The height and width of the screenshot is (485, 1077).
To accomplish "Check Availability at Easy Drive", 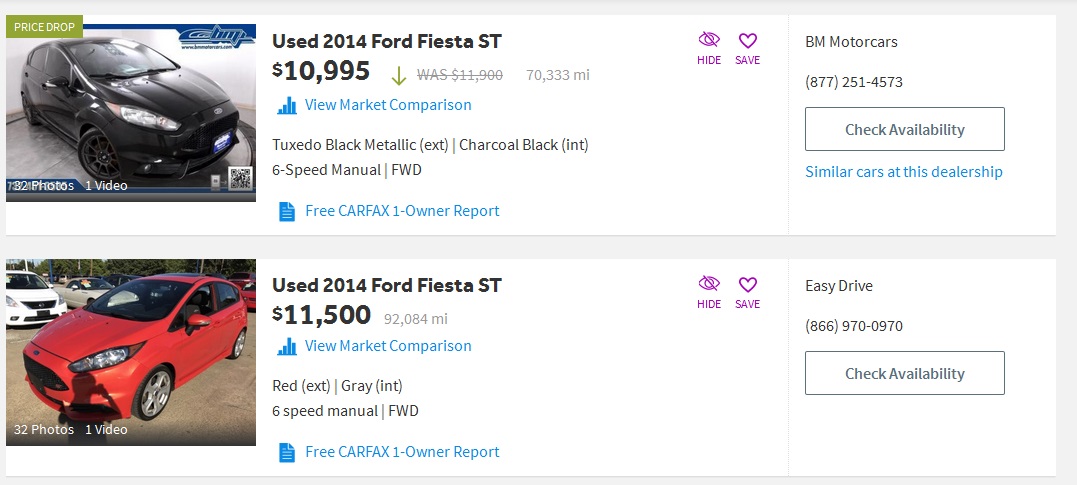I will pos(904,373).
